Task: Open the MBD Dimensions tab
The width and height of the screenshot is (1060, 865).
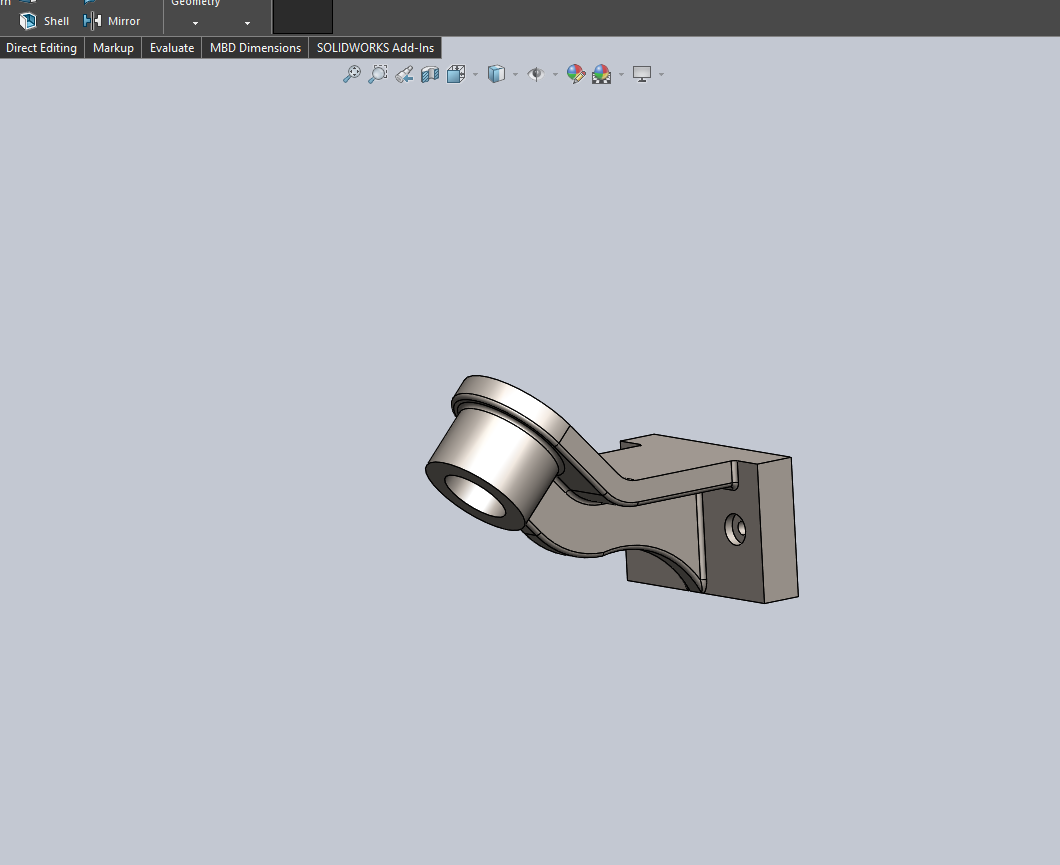Action: (x=254, y=47)
